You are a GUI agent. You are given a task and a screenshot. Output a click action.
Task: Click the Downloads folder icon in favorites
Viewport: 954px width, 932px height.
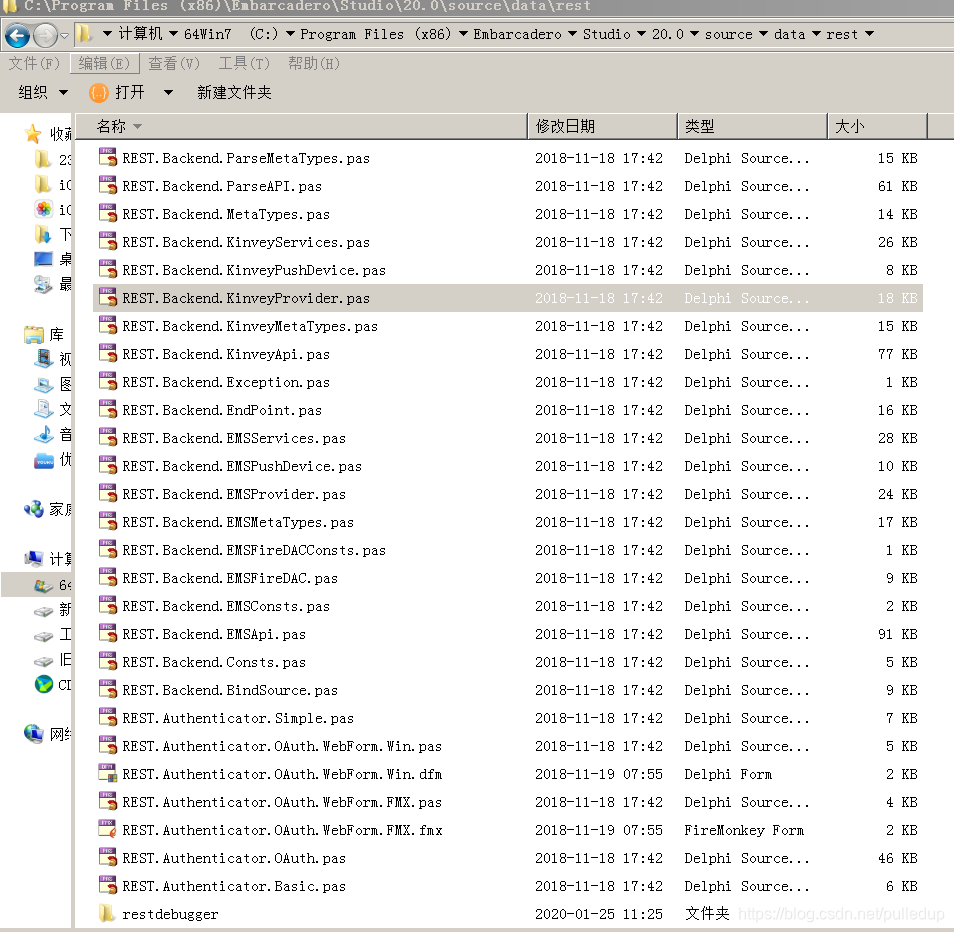44,234
